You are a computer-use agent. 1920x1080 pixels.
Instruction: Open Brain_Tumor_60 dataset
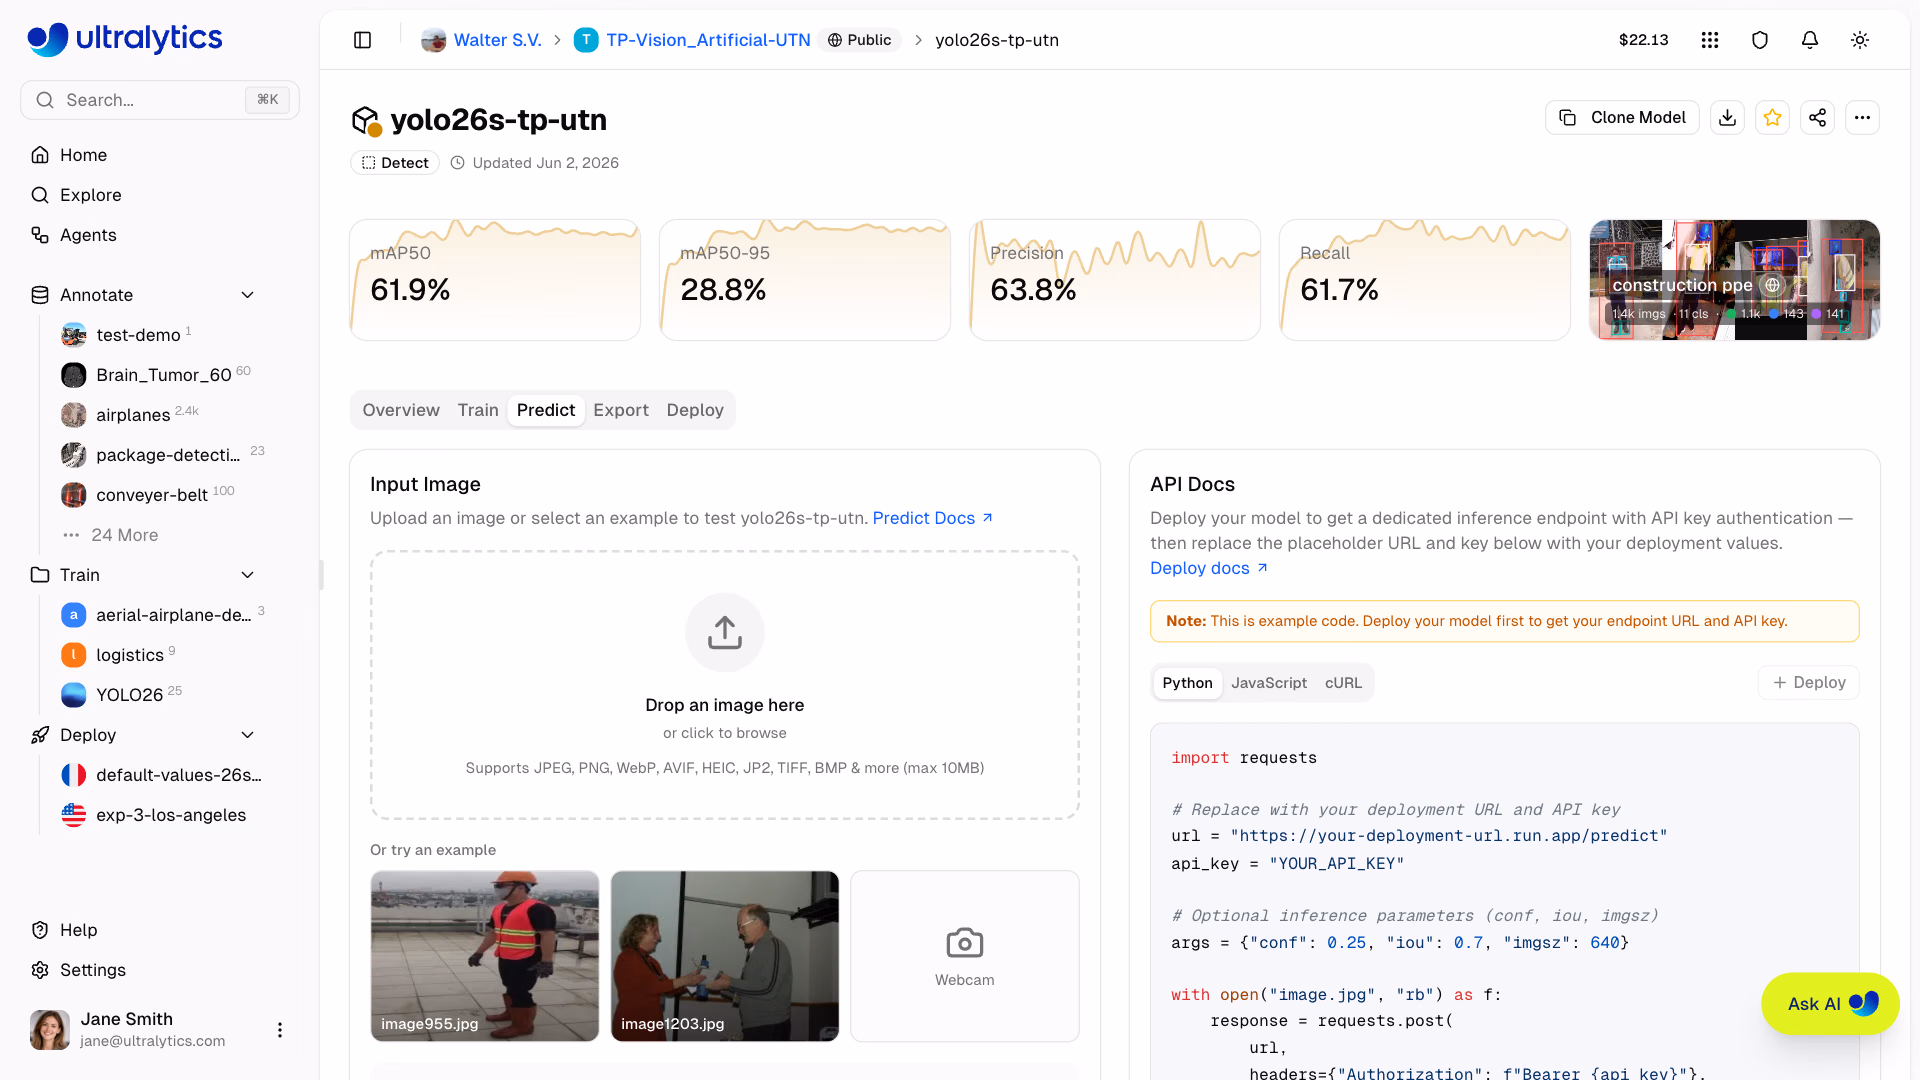point(166,375)
